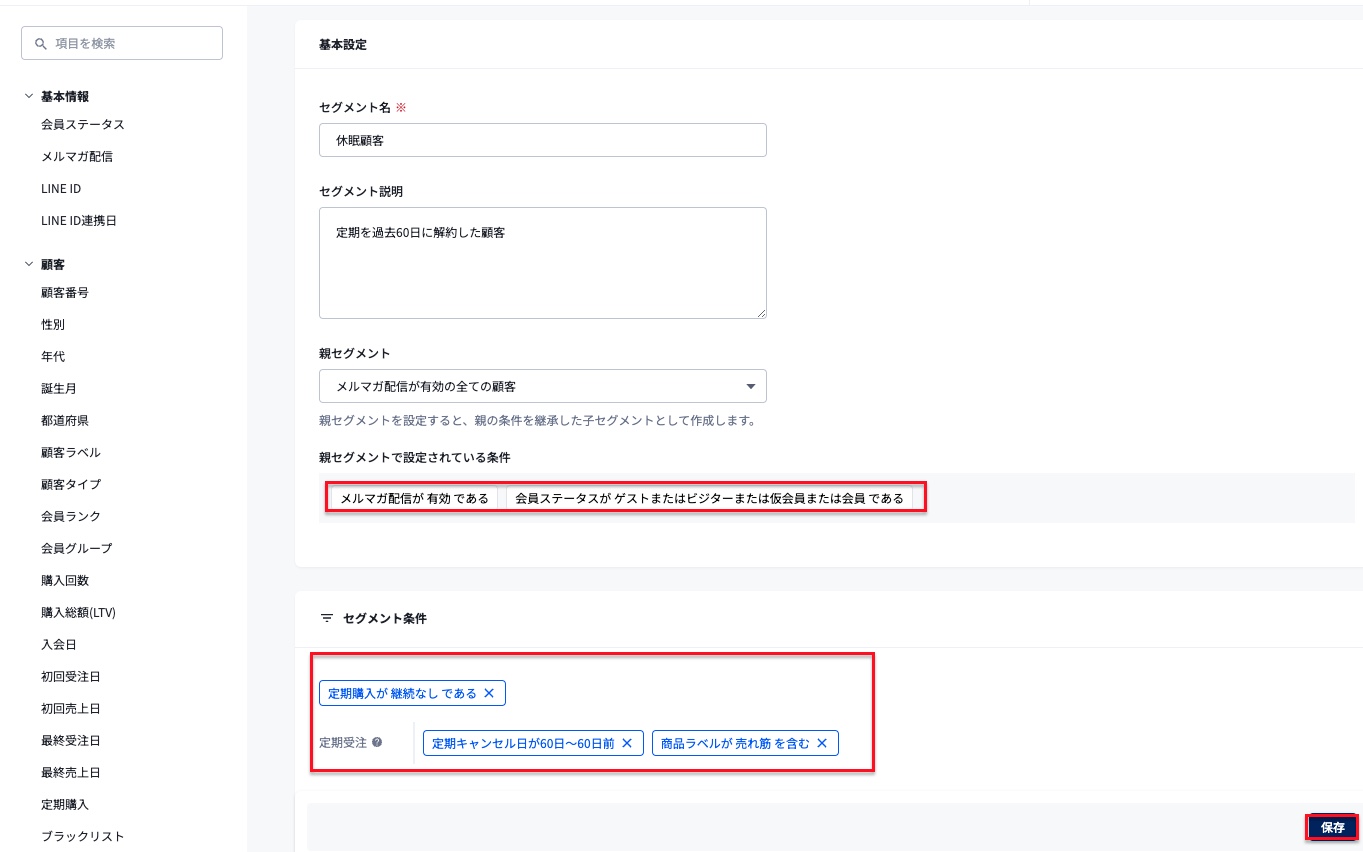Remove the 商品ラベルが売れ筋を含む condition chip
The width and height of the screenshot is (1363, 852).
[821, 743]
